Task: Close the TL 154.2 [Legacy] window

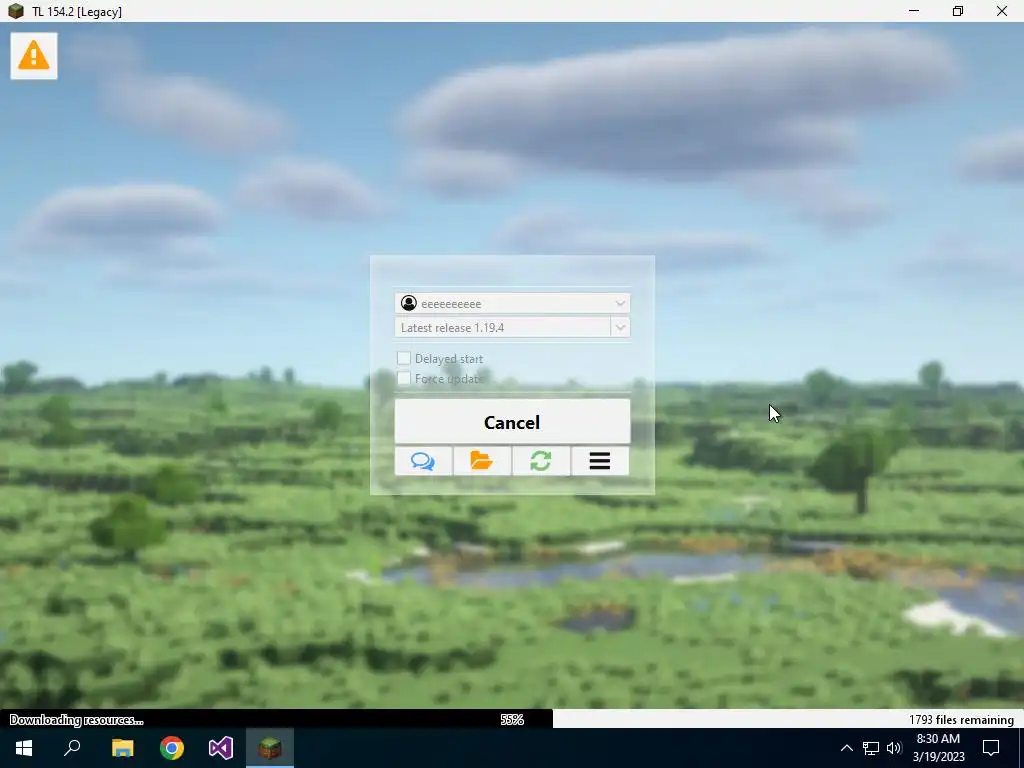Action: [1002, 11]
